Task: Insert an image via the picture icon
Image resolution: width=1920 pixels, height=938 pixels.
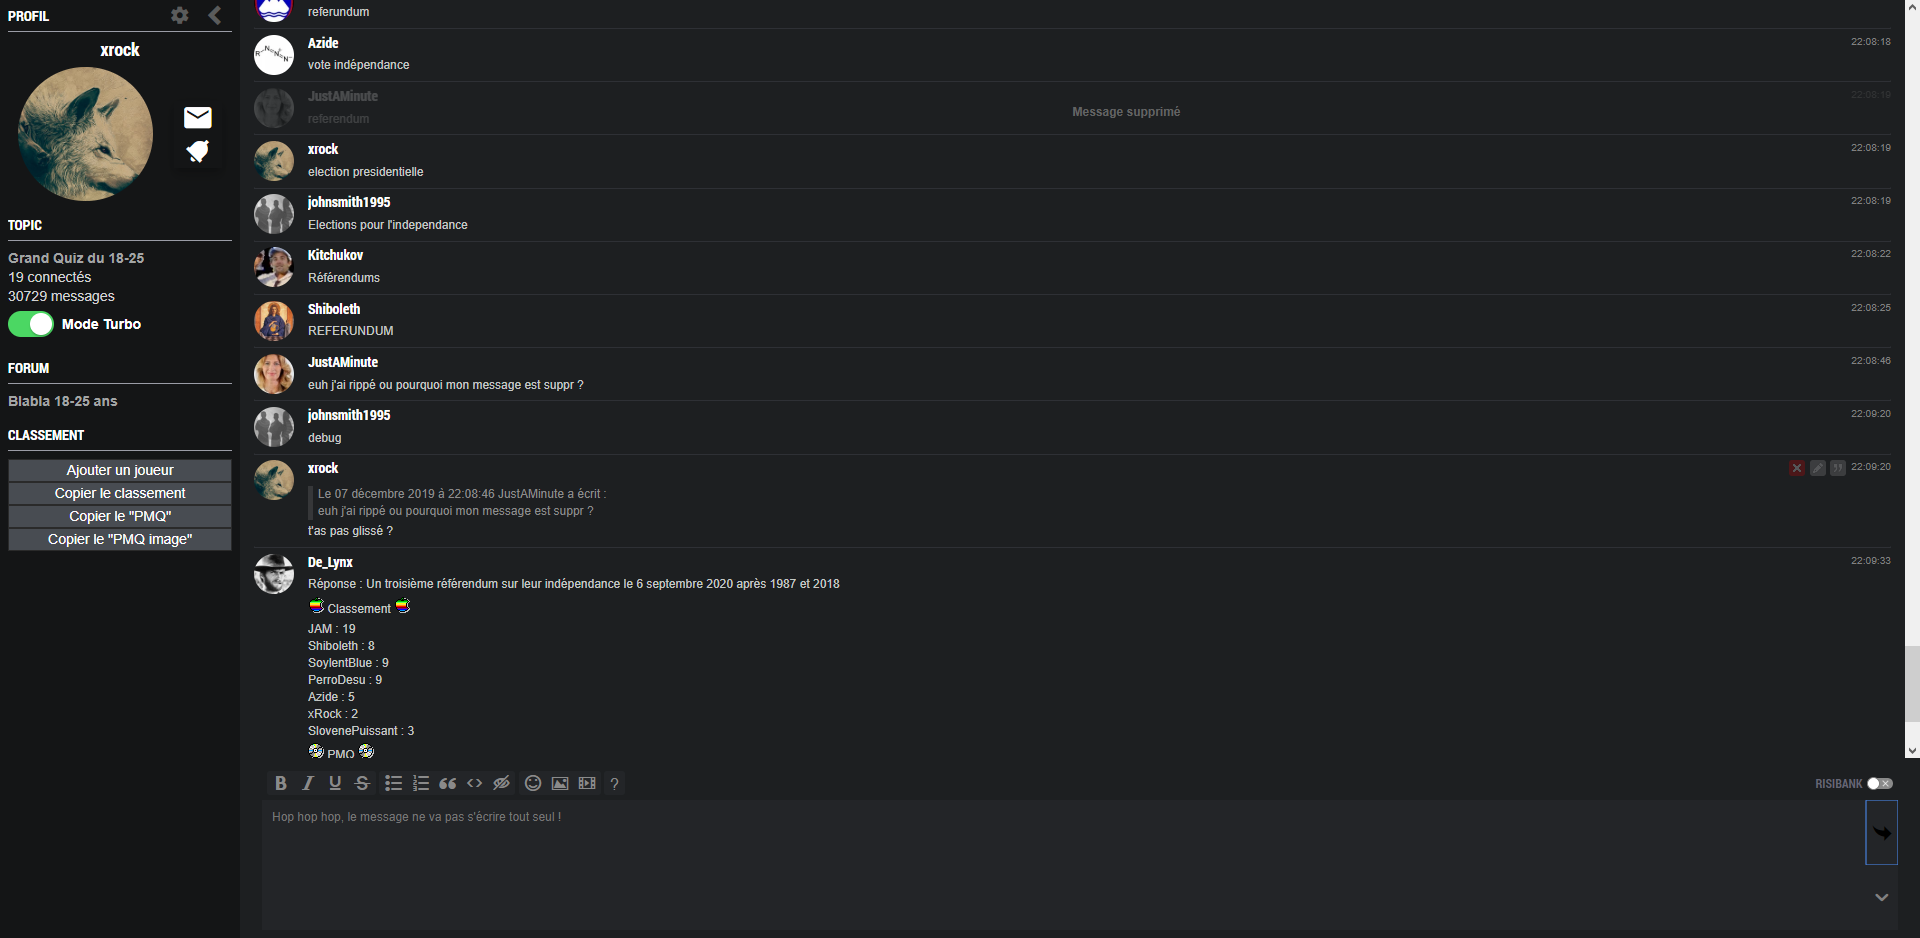Action: pyautogui.click(x=560, y=783)
